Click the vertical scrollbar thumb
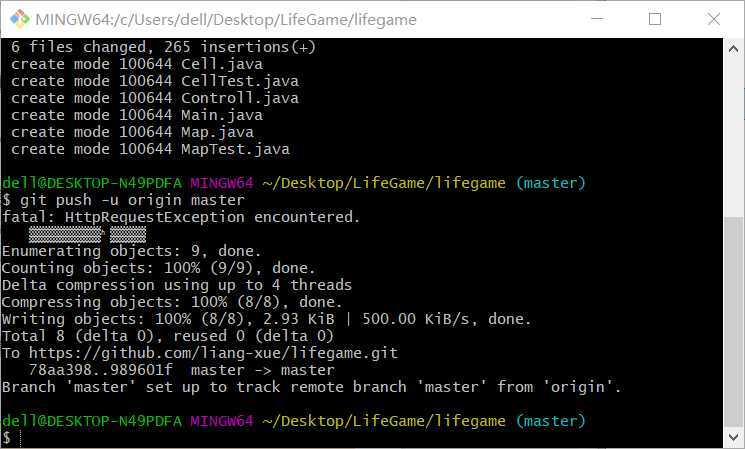 coord(733,322)
